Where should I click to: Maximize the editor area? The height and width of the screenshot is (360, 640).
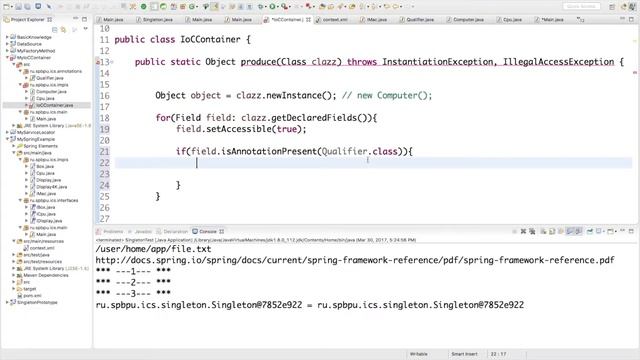(631, 19)
